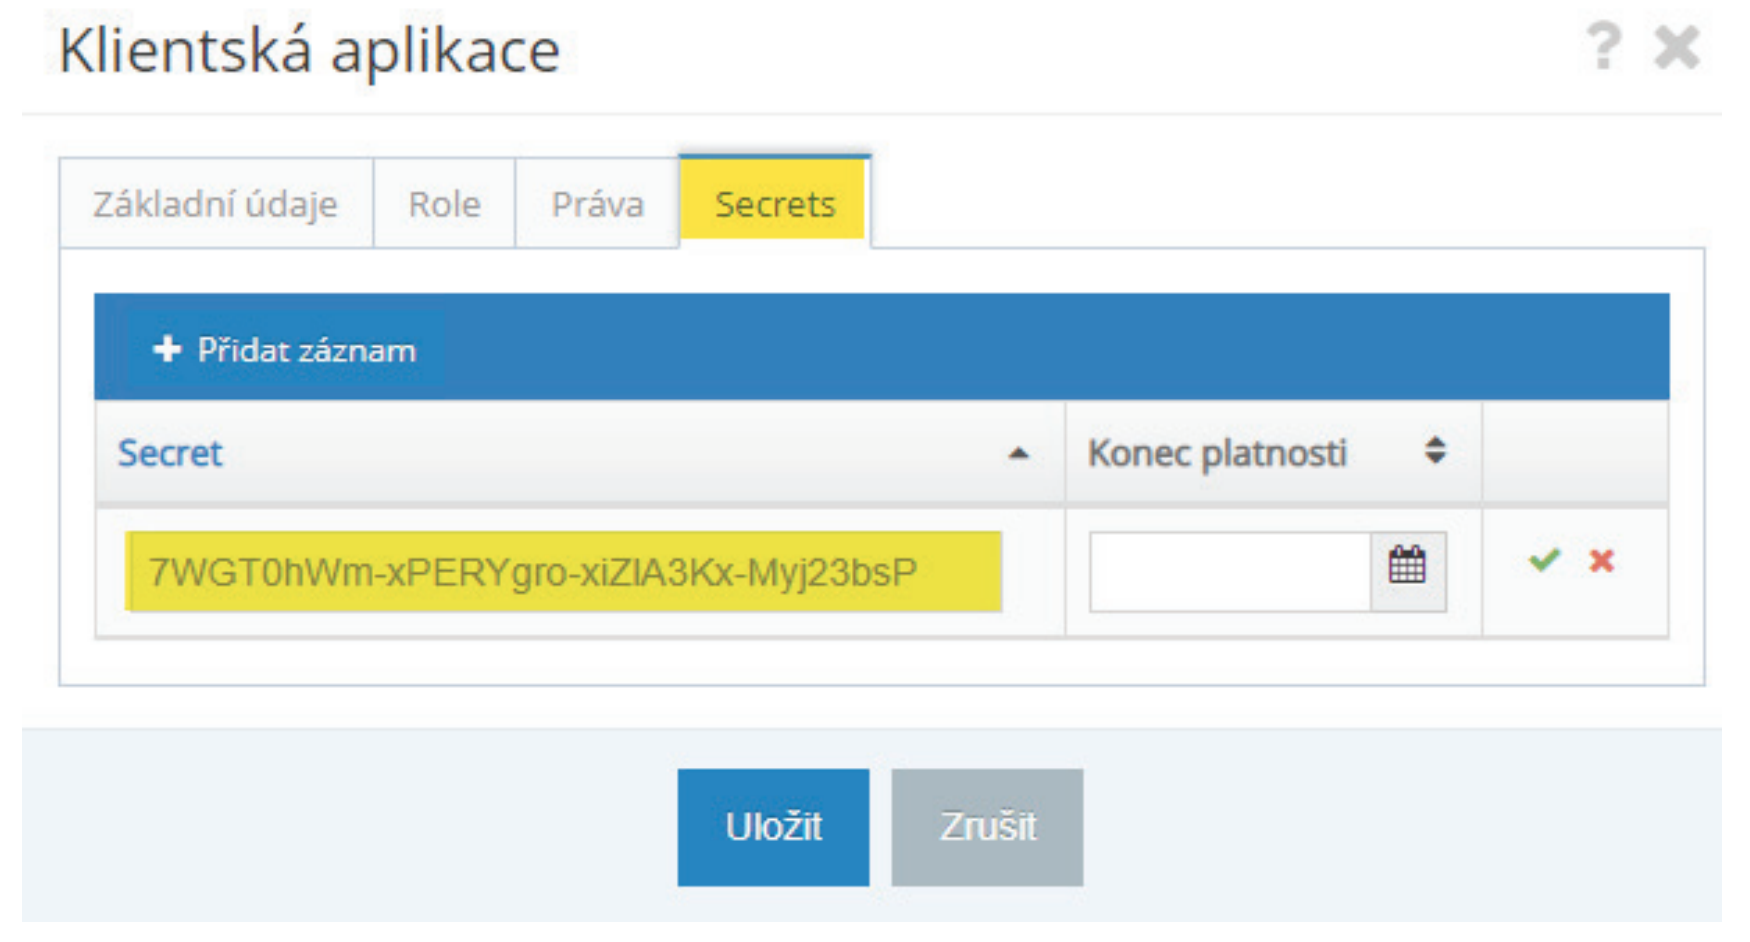This screenshot has width=1750, height=942.
Task: Cancel using the Zrušit button
Action: click(987, 827)
